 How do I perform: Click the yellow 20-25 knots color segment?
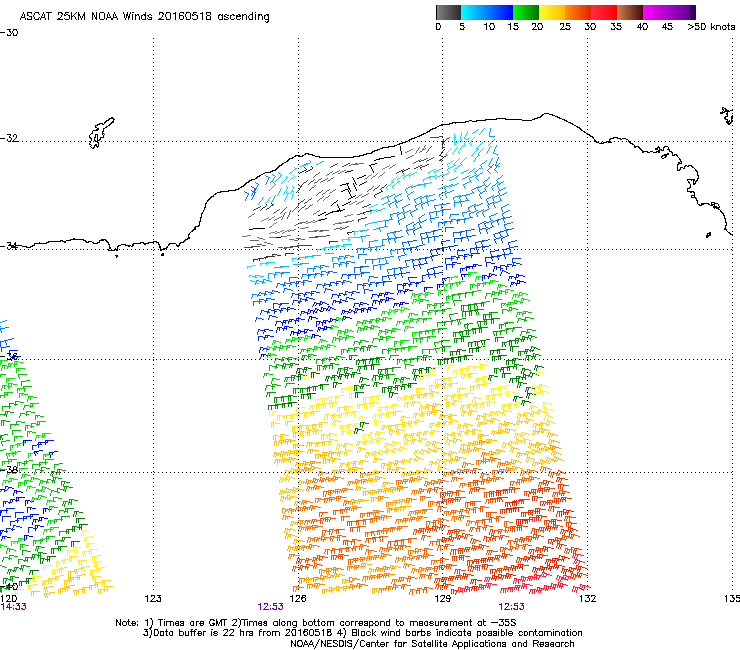click(x=552, y=12)
